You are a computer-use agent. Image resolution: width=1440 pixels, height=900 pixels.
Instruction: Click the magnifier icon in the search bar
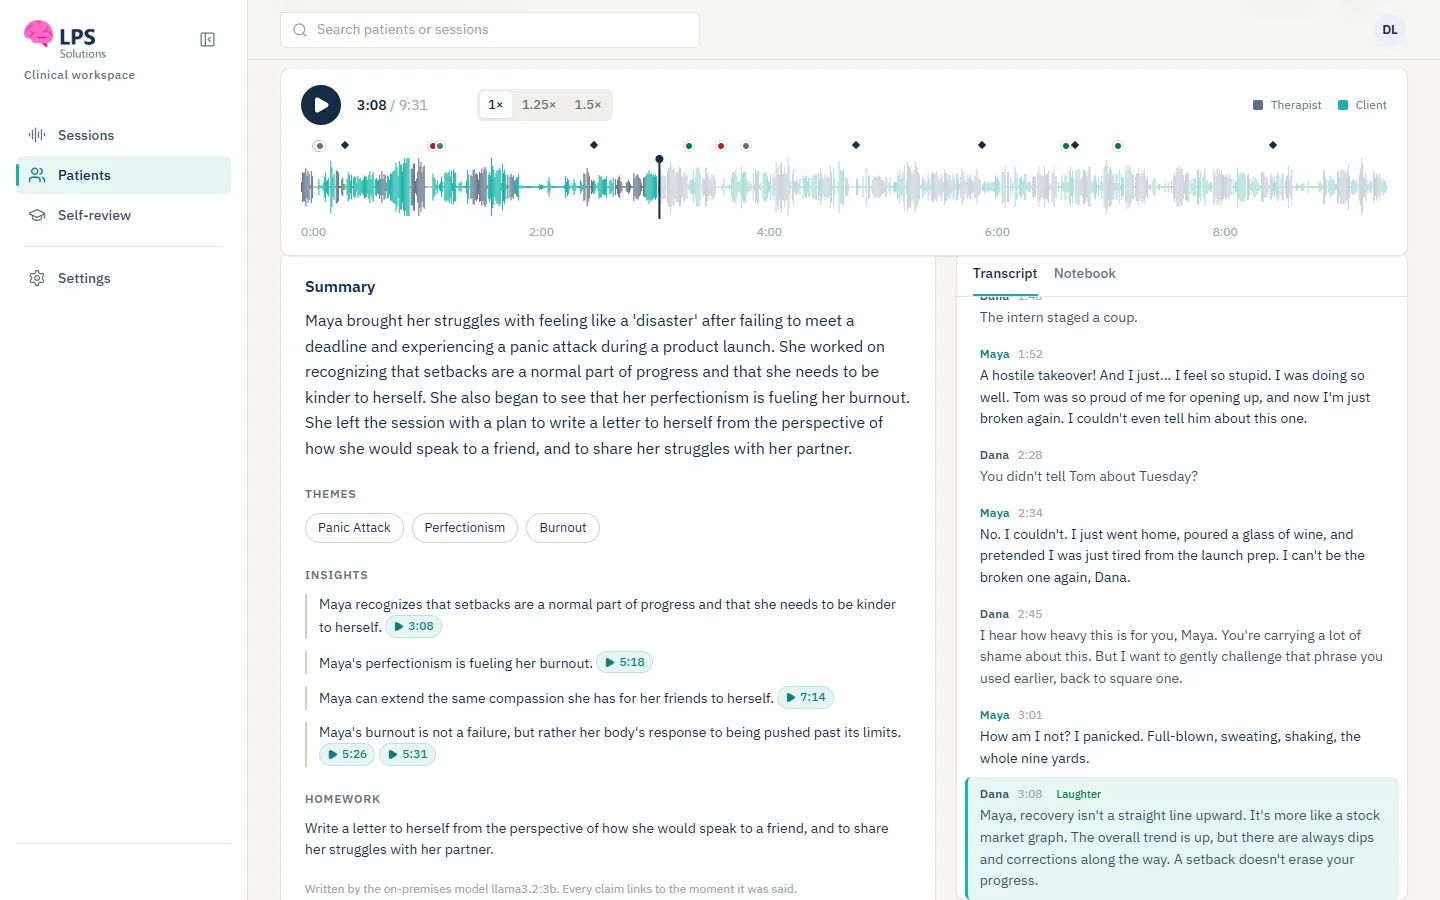[300, 30]
